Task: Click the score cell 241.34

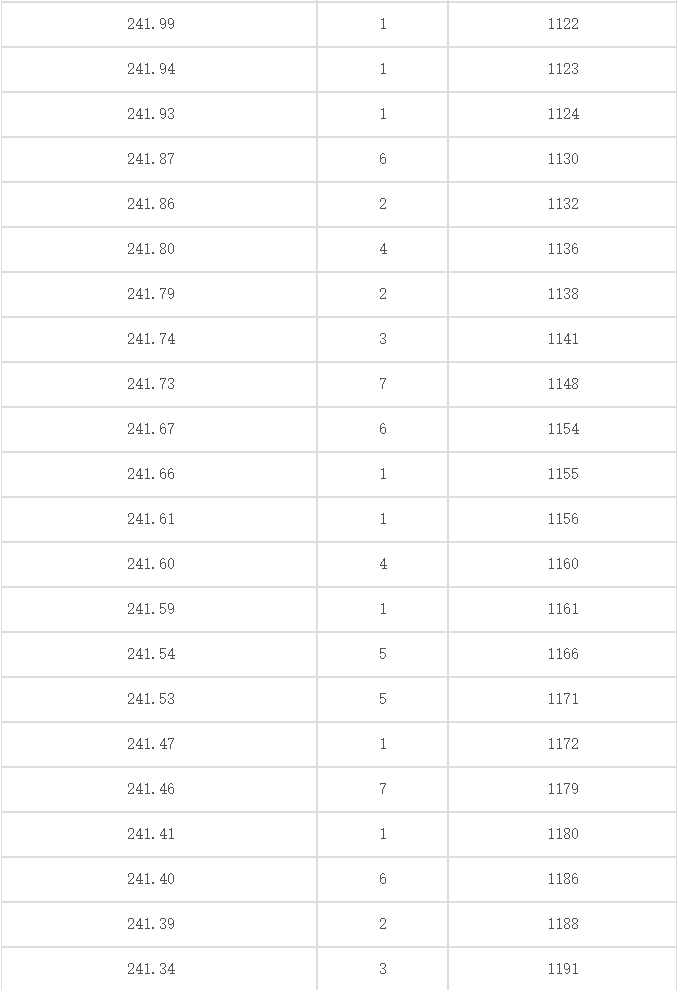Action: (x=151, y=969)
